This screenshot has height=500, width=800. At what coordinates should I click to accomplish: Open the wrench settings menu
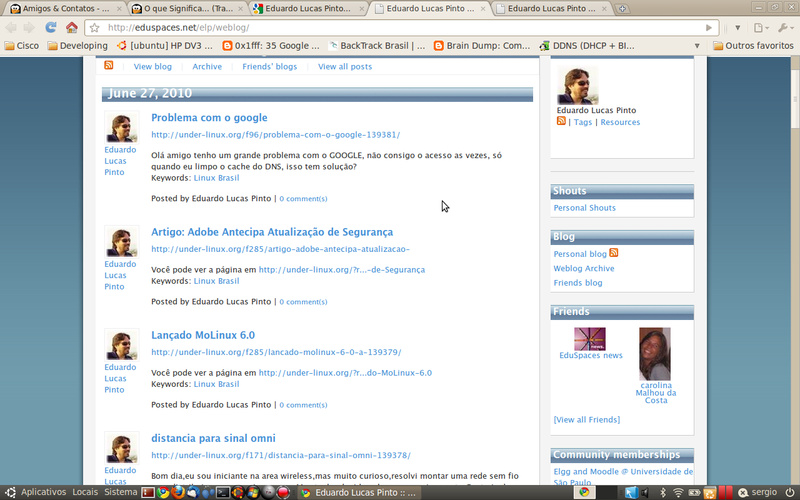click(784, 28)
